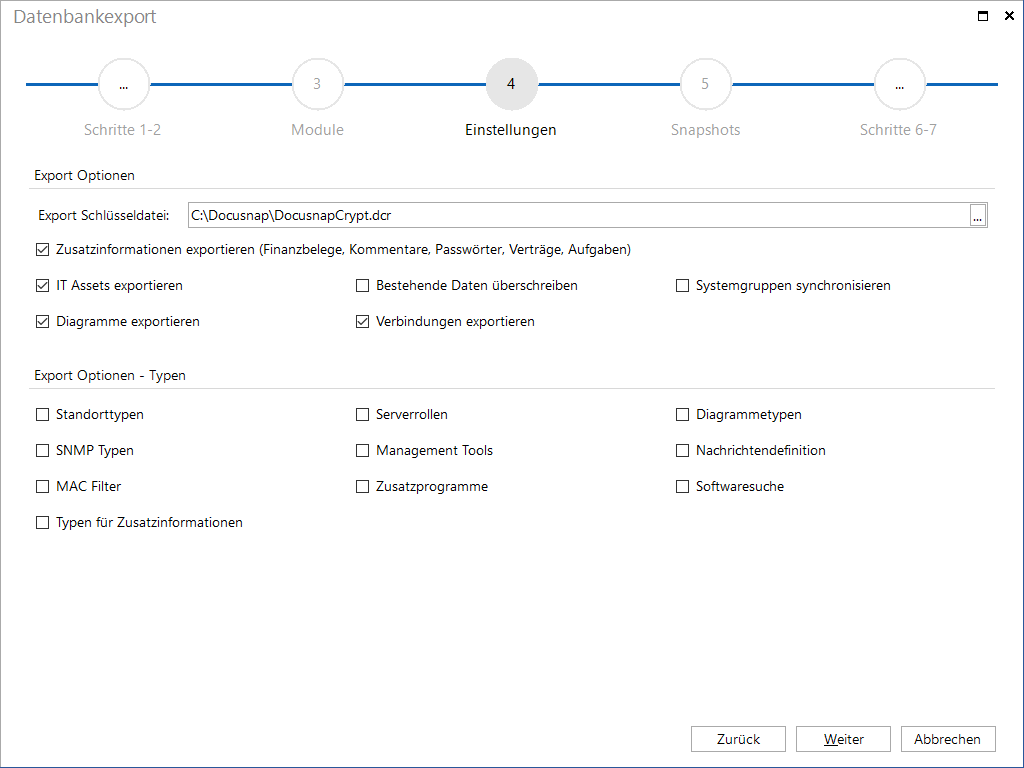The width and height of the screenshot is (1024, 768).
Task: Disable Diagramme exportieren
Action: [42, 321]
